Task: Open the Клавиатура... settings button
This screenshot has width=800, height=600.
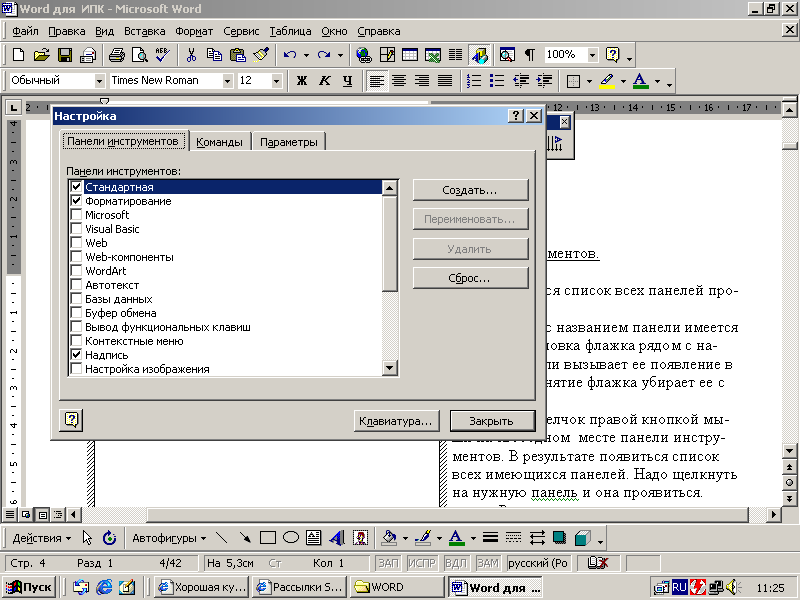Action: click(396, 421)
